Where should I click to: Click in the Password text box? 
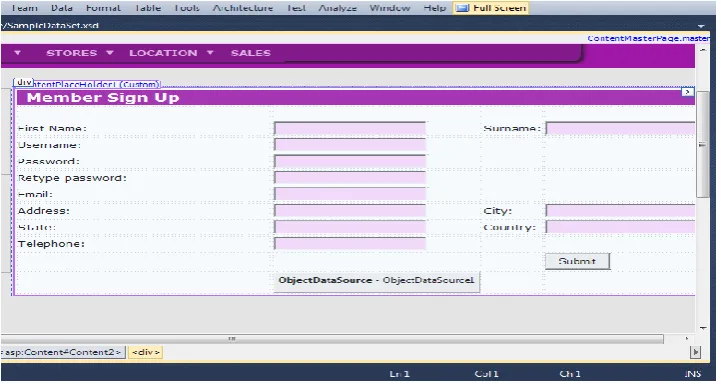click(350, 161)
